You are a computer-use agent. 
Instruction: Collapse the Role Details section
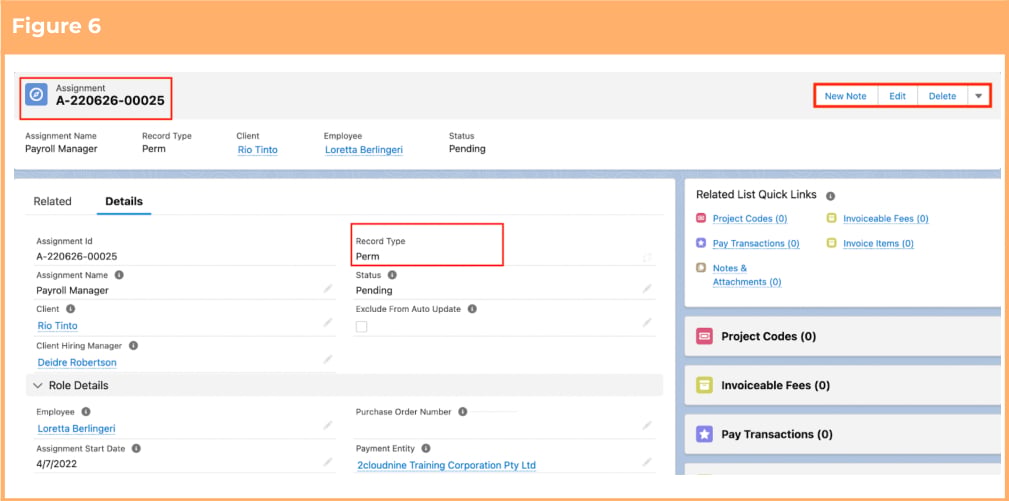click(38, 385)
